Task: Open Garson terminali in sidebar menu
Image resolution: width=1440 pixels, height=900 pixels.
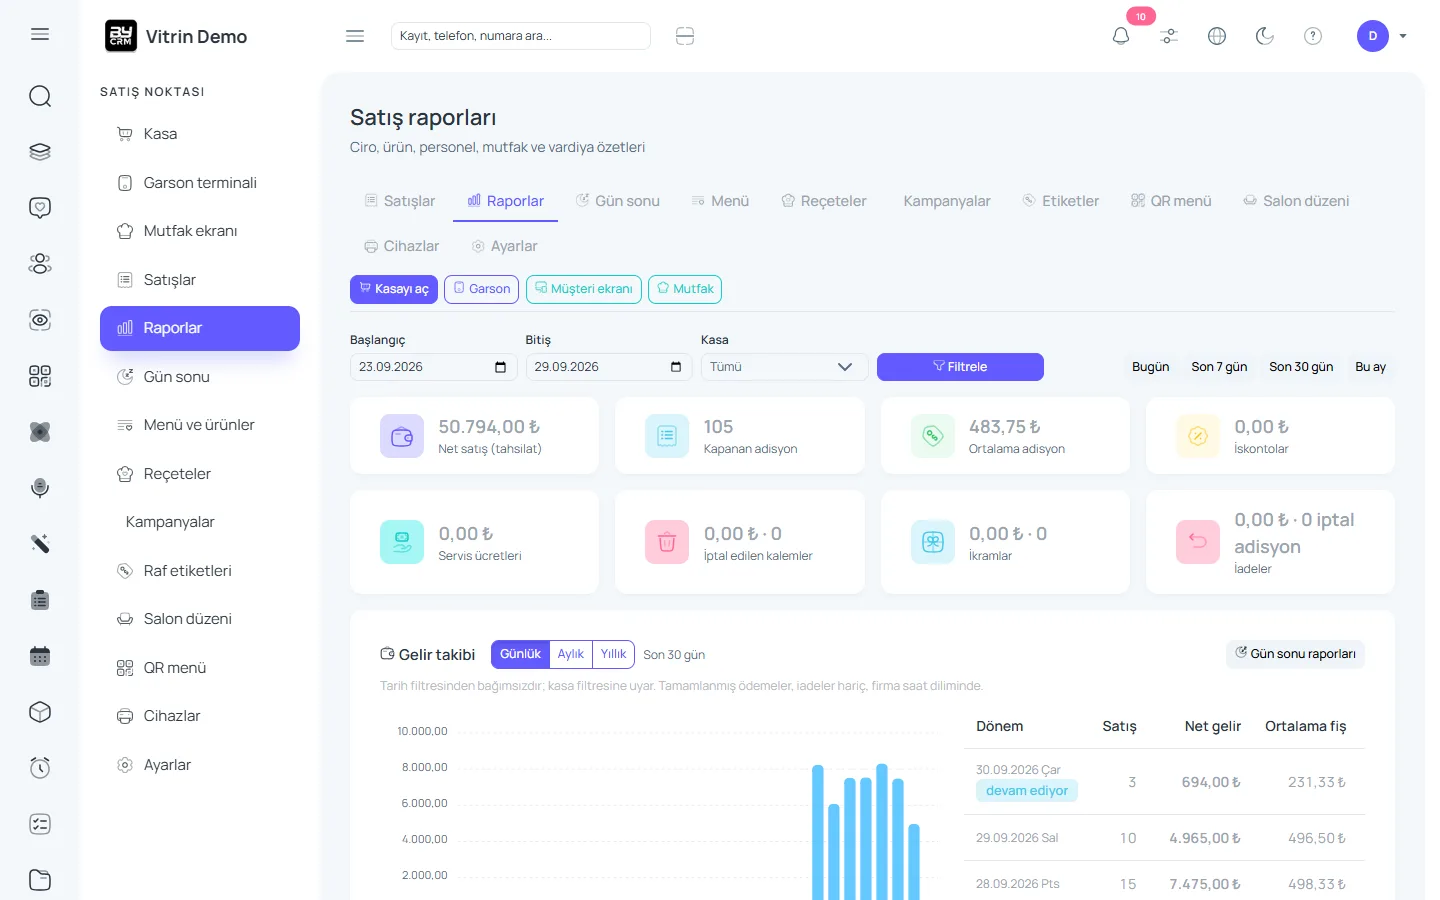Action: tap(200, 183)
